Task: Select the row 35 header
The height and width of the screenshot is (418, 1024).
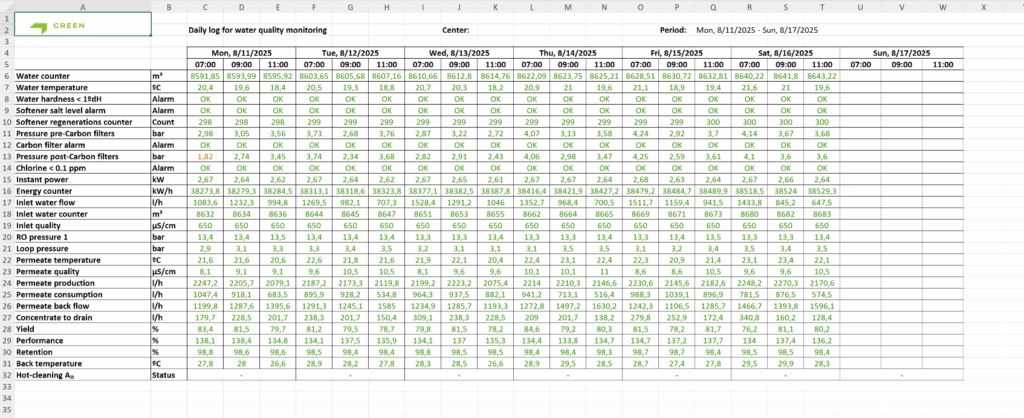Action: click(6, 412)
